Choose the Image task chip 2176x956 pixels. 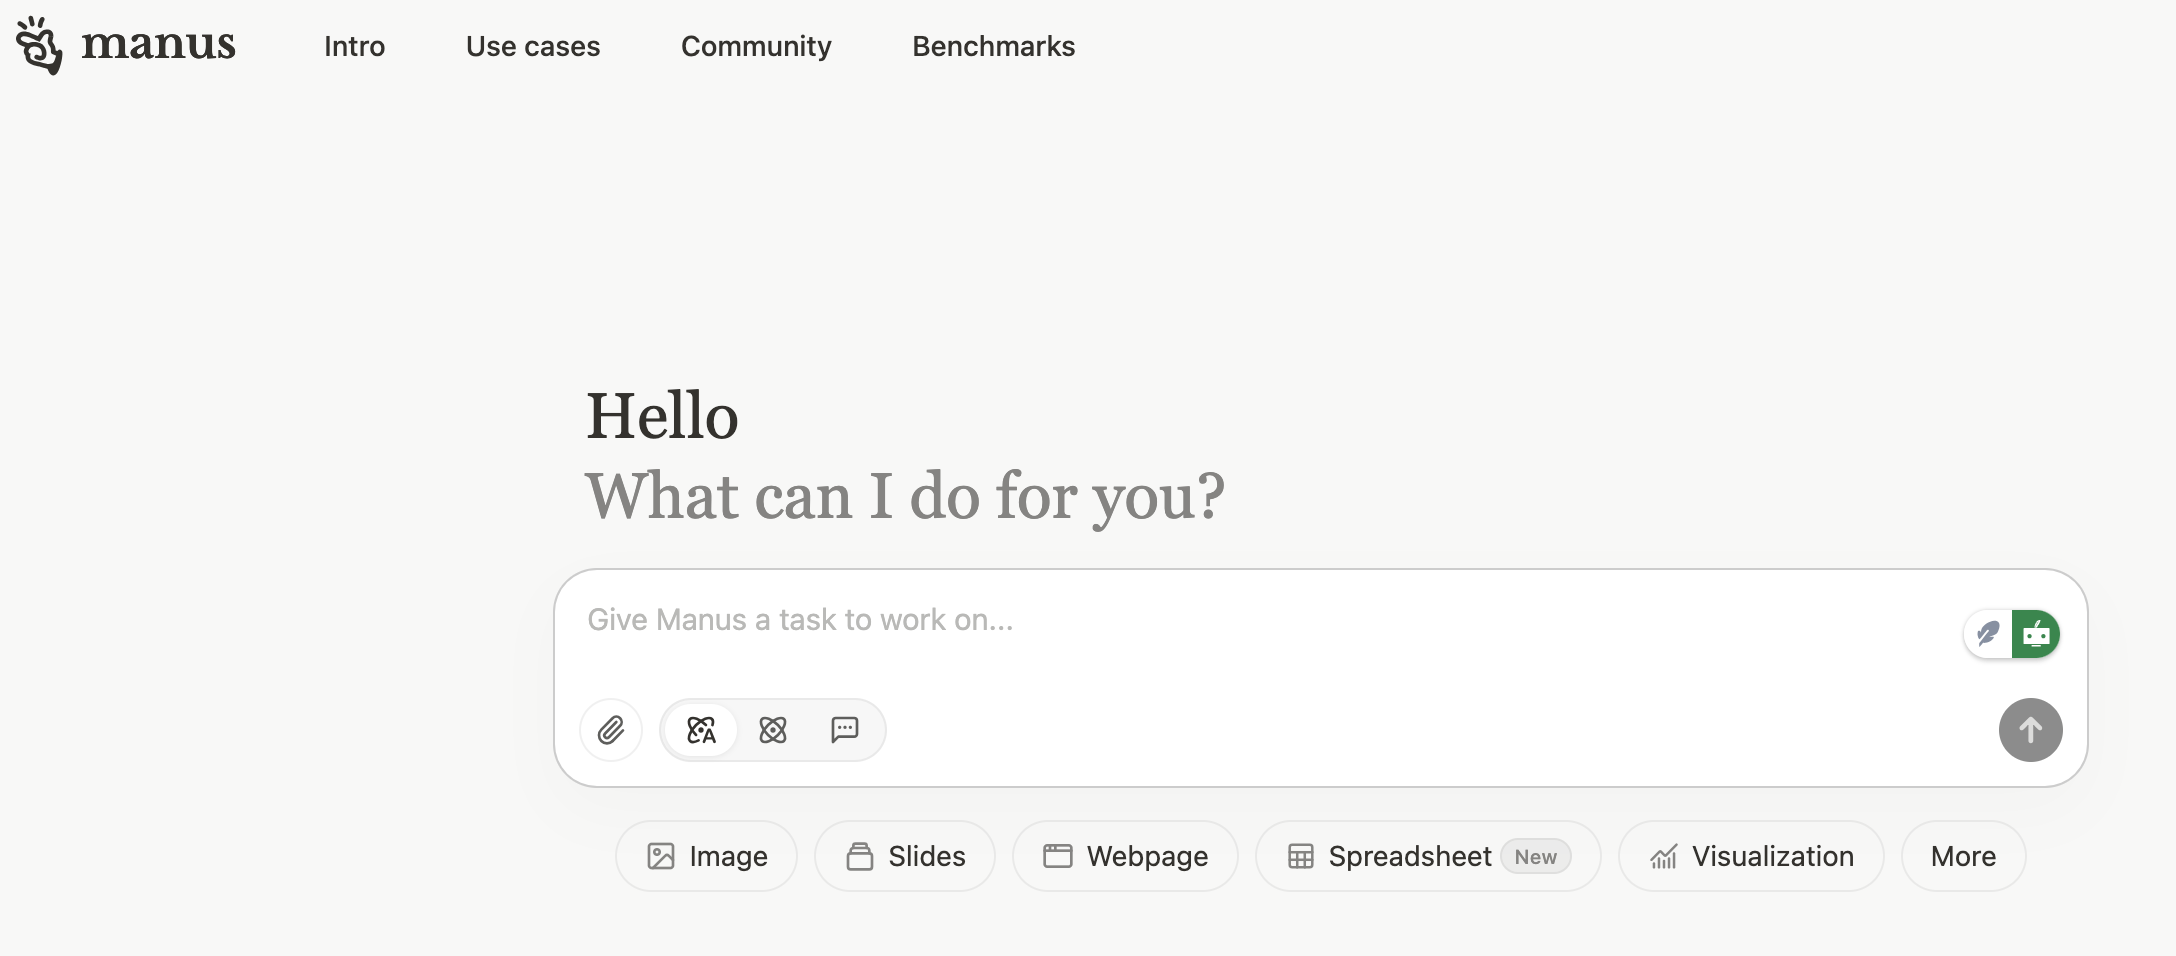click(x=706, y=856)
